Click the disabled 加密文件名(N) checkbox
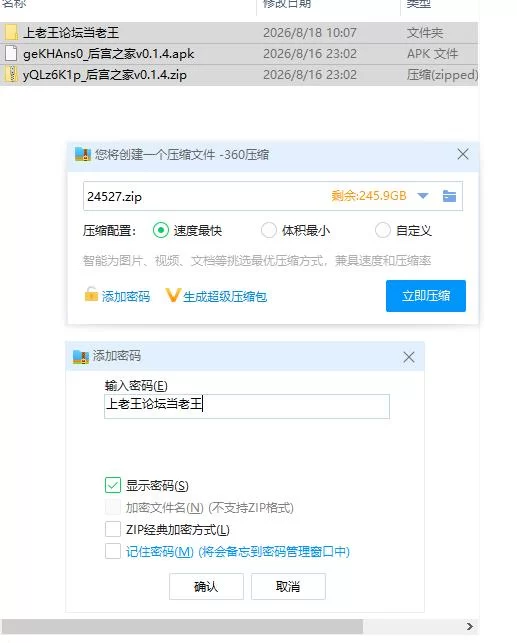Screen dimensions: 517x643 tap(113, 507)
